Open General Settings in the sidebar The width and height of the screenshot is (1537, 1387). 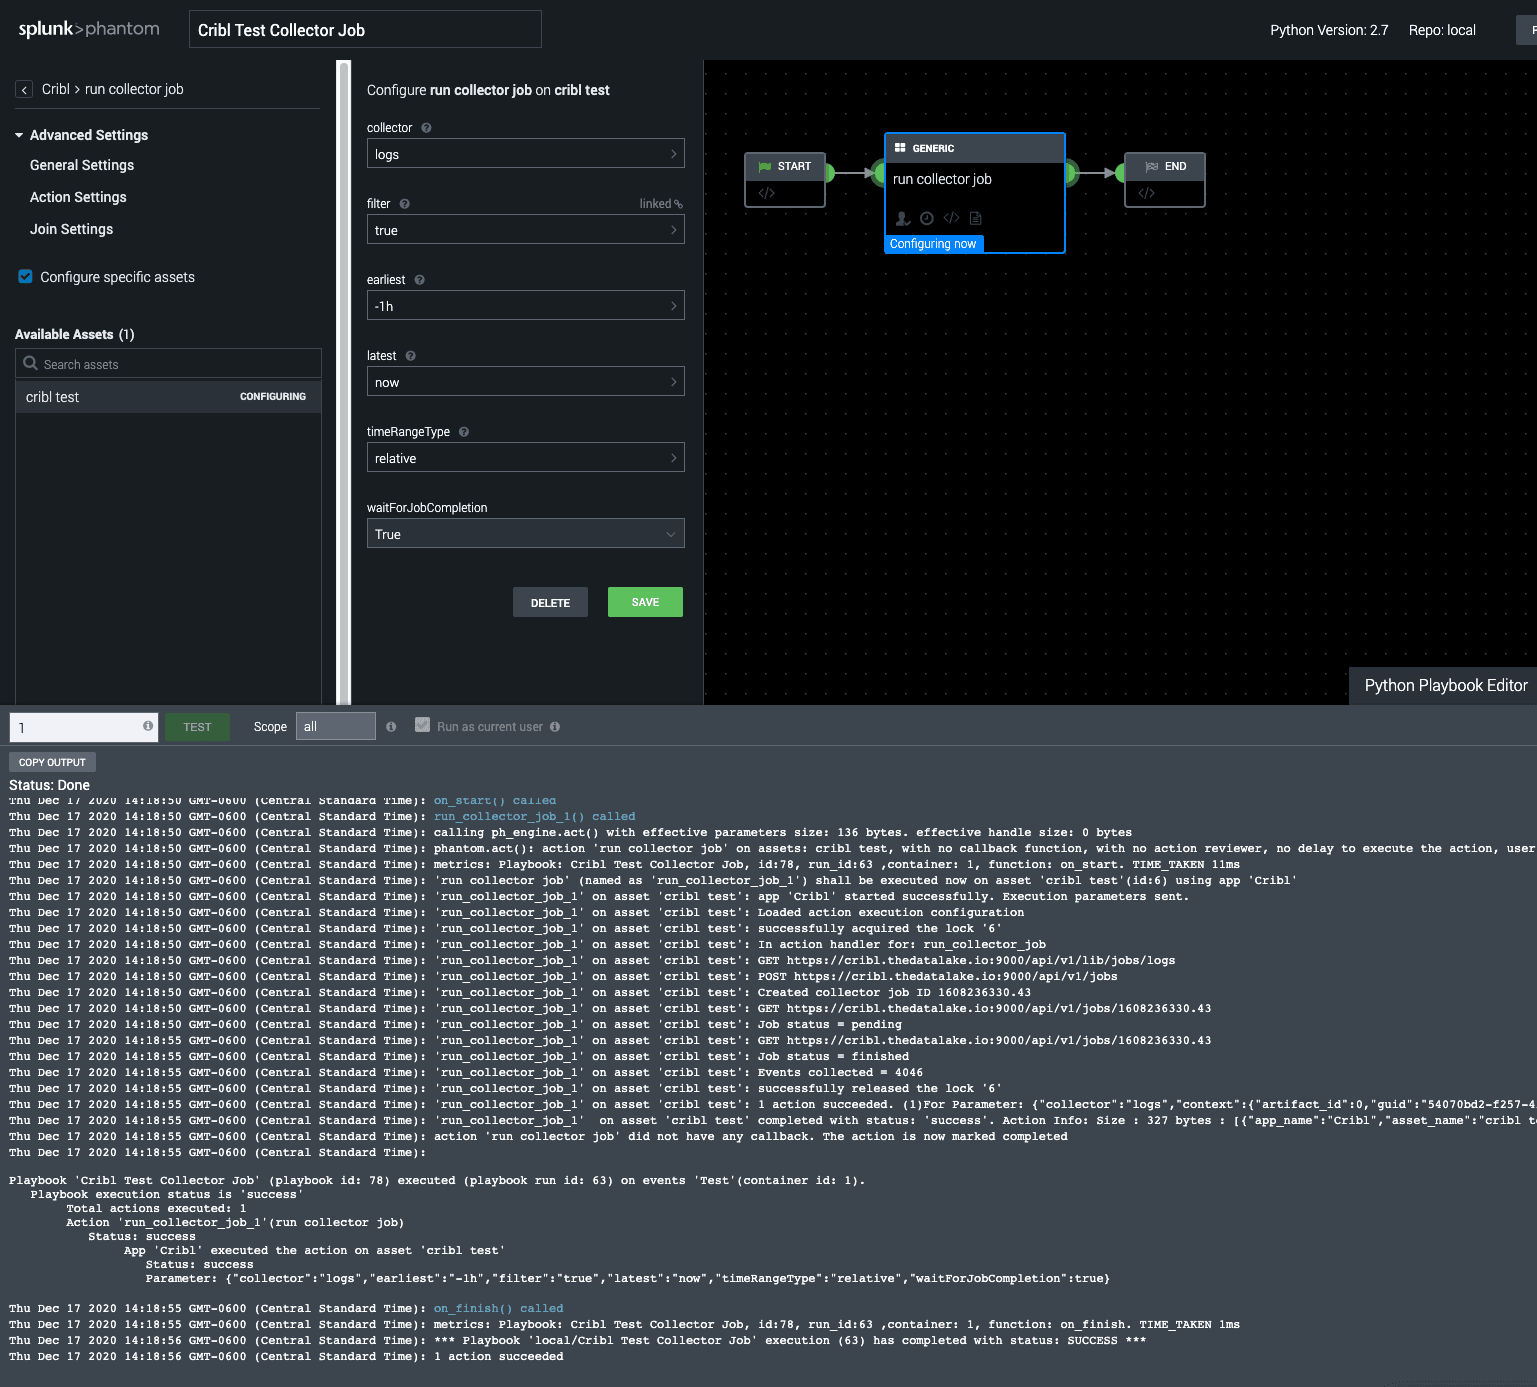(x=82, y=165)
